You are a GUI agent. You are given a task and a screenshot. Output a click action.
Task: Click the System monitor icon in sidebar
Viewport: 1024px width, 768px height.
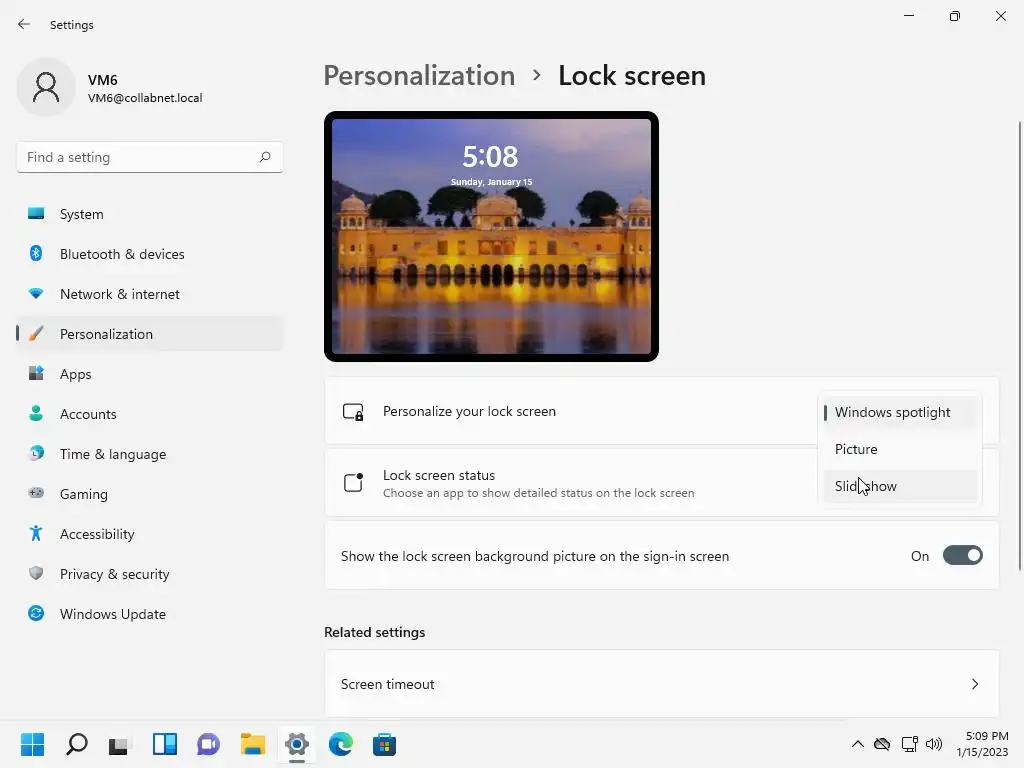36,214
